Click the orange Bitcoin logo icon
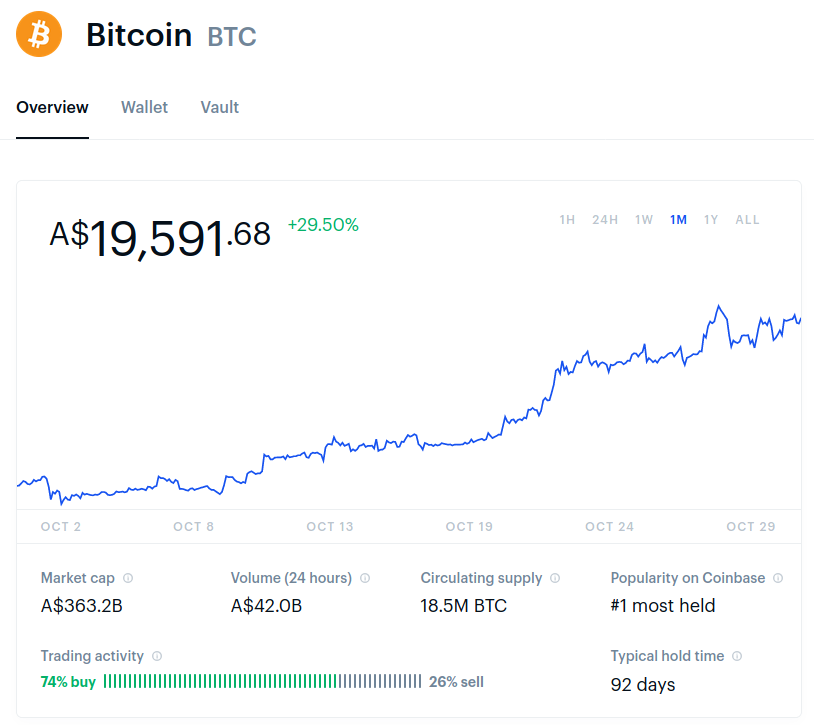Image resolution: width=814 pixels, height=725 pixels. pyautogui.click(x=39, y=34)
